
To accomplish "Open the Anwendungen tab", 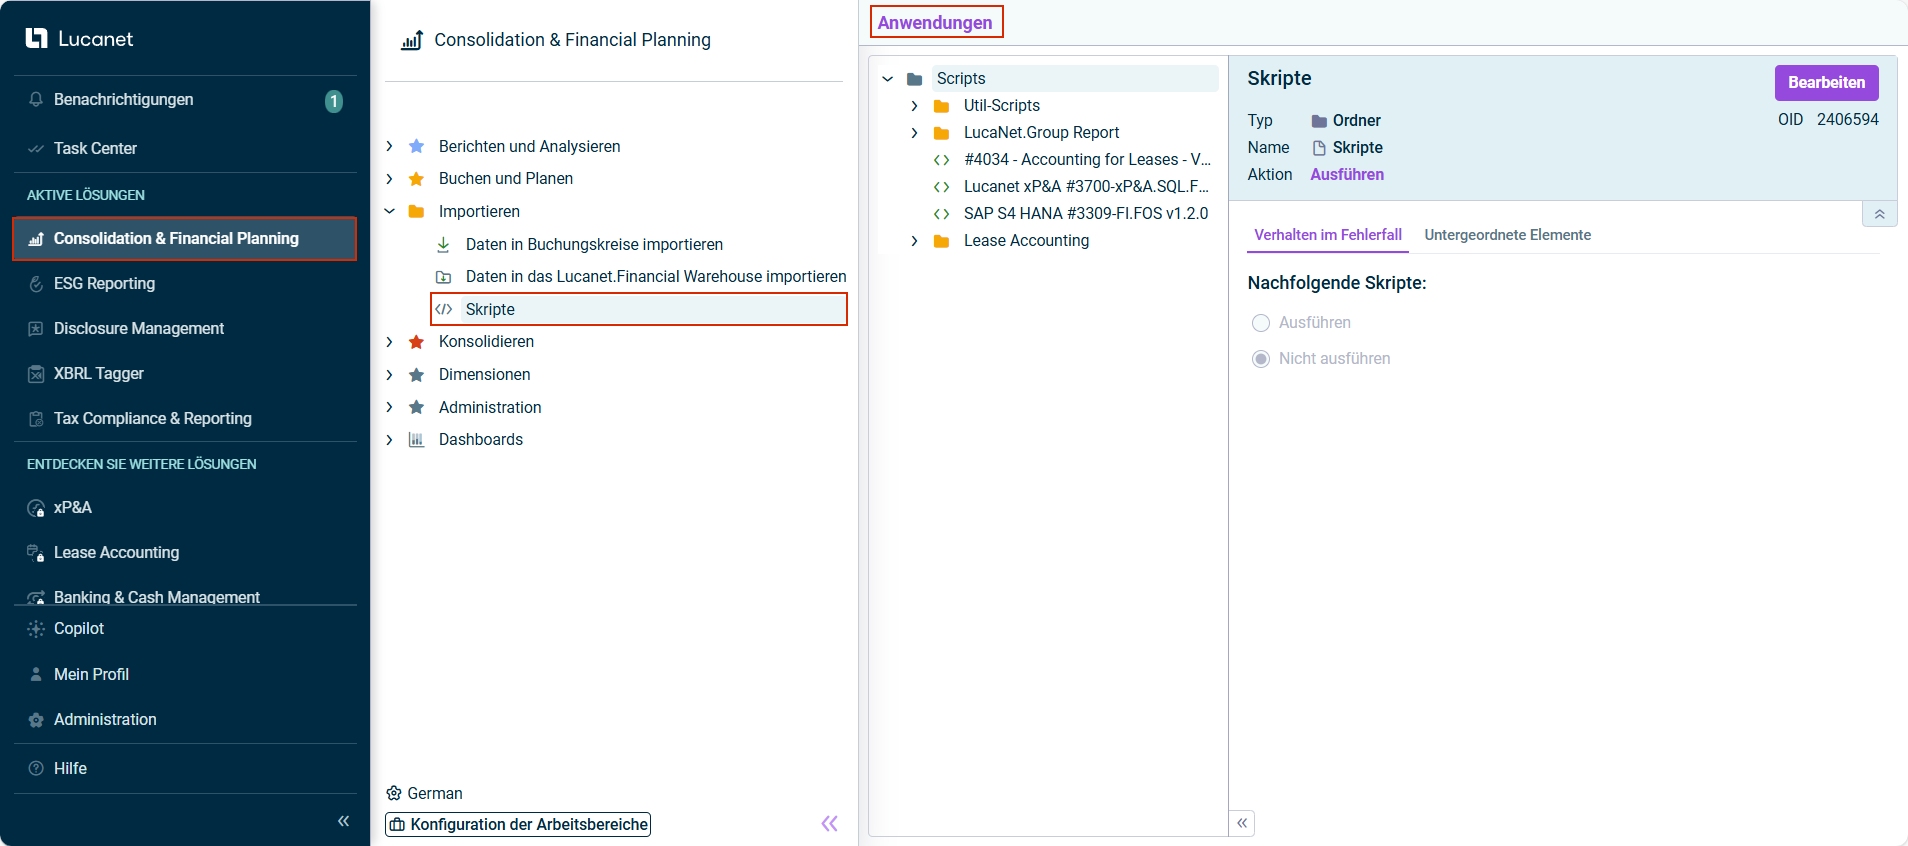I will [935, 23].
